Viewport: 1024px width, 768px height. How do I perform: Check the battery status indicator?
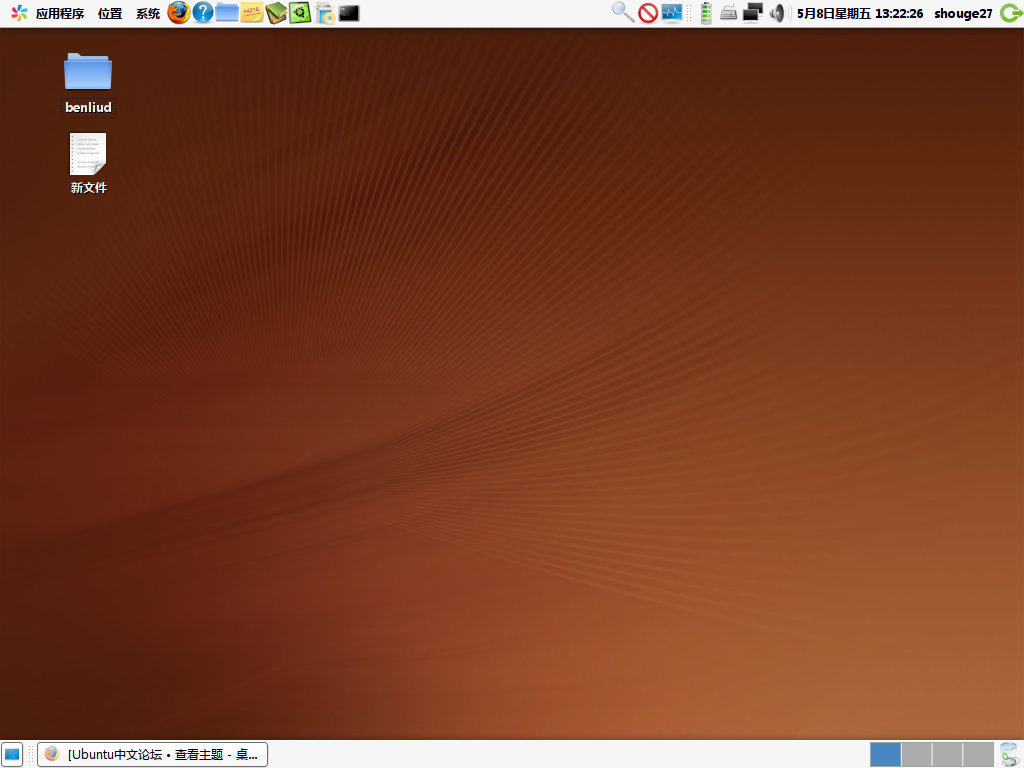pyautogui.click(x=706, y=13)
